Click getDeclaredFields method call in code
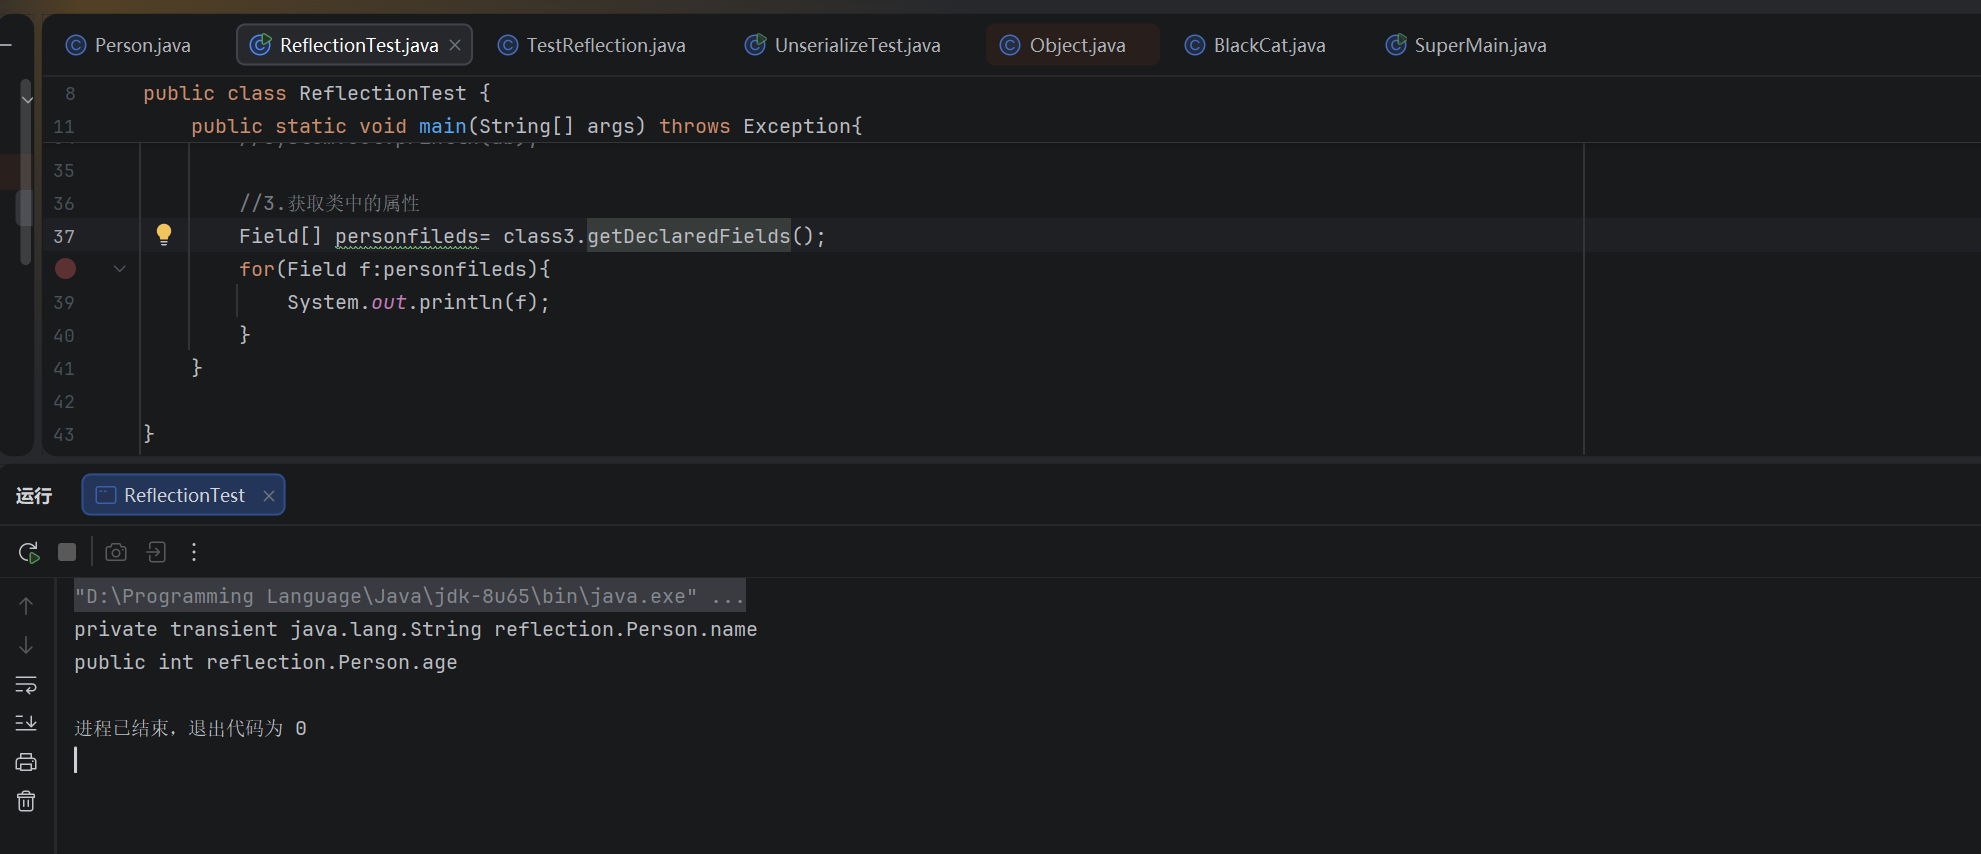 (688, 236)
